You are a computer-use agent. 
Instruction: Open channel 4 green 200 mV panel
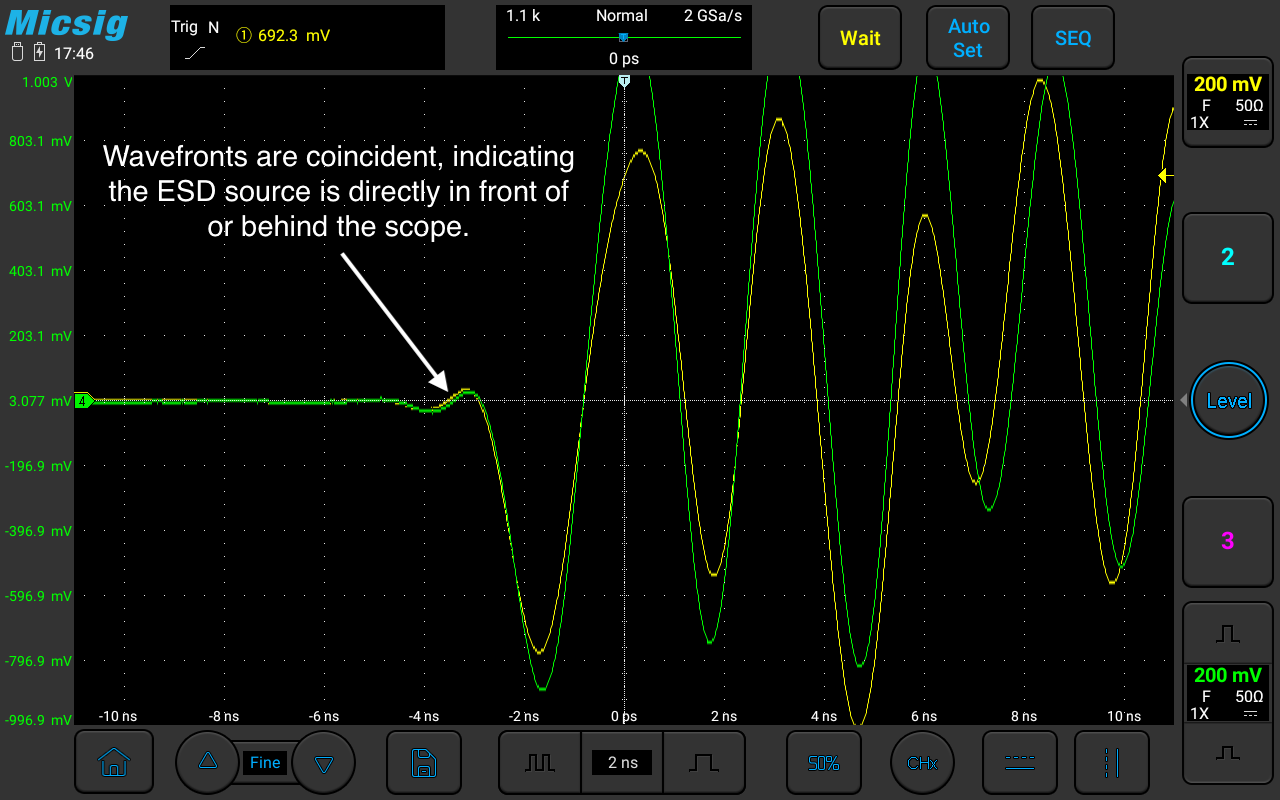pos(1228,693)
